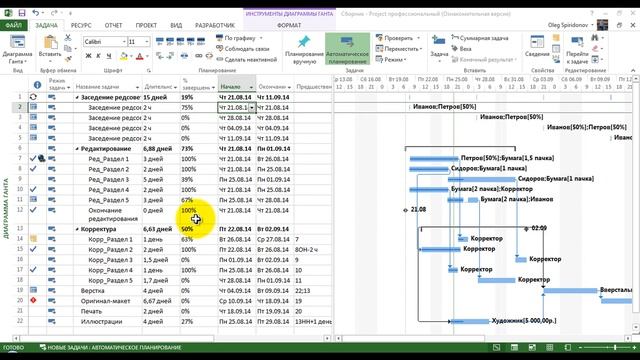
Task: Click the Oleg Spiridonov account name
Action: [567, 25]
